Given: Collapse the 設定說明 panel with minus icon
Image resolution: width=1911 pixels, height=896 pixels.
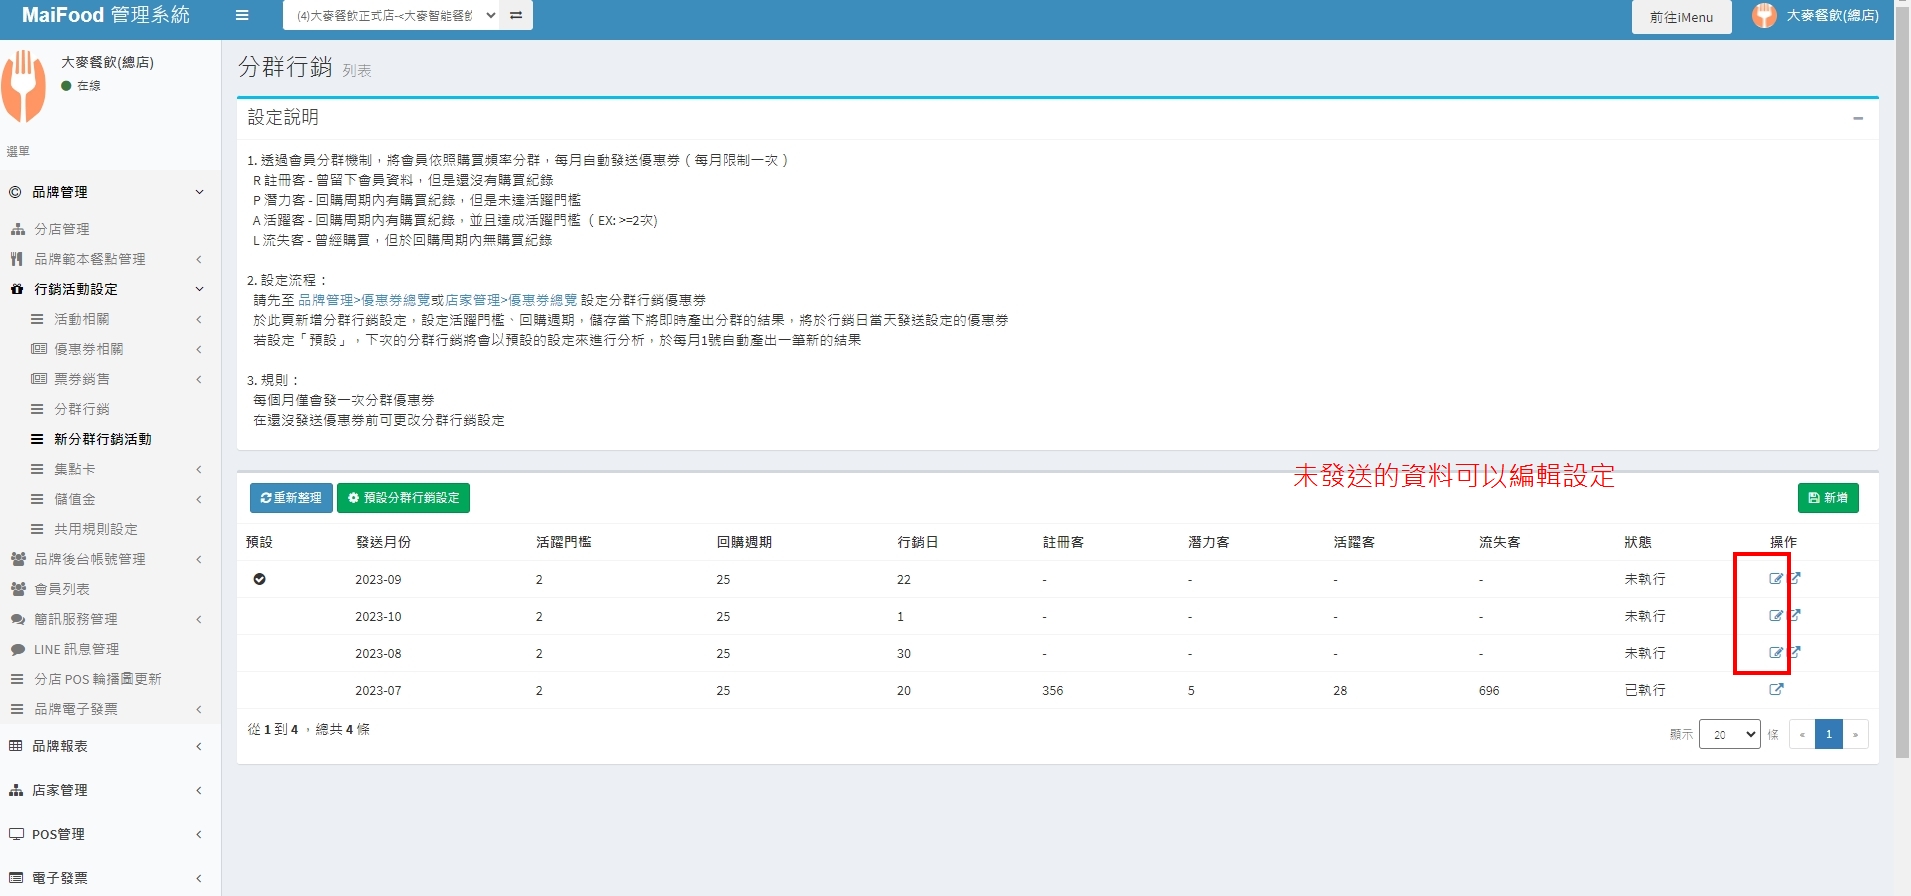Looking at the screenshot, I should click(x=1857, y=118).
